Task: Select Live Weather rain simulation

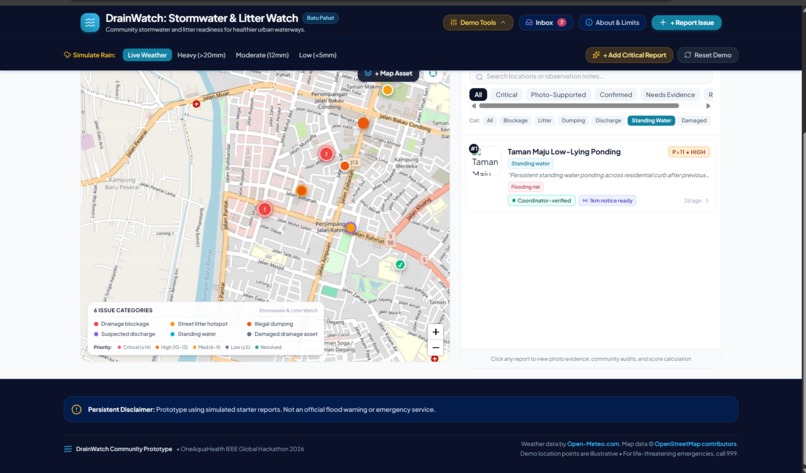Action: click(x=147, y=55)
